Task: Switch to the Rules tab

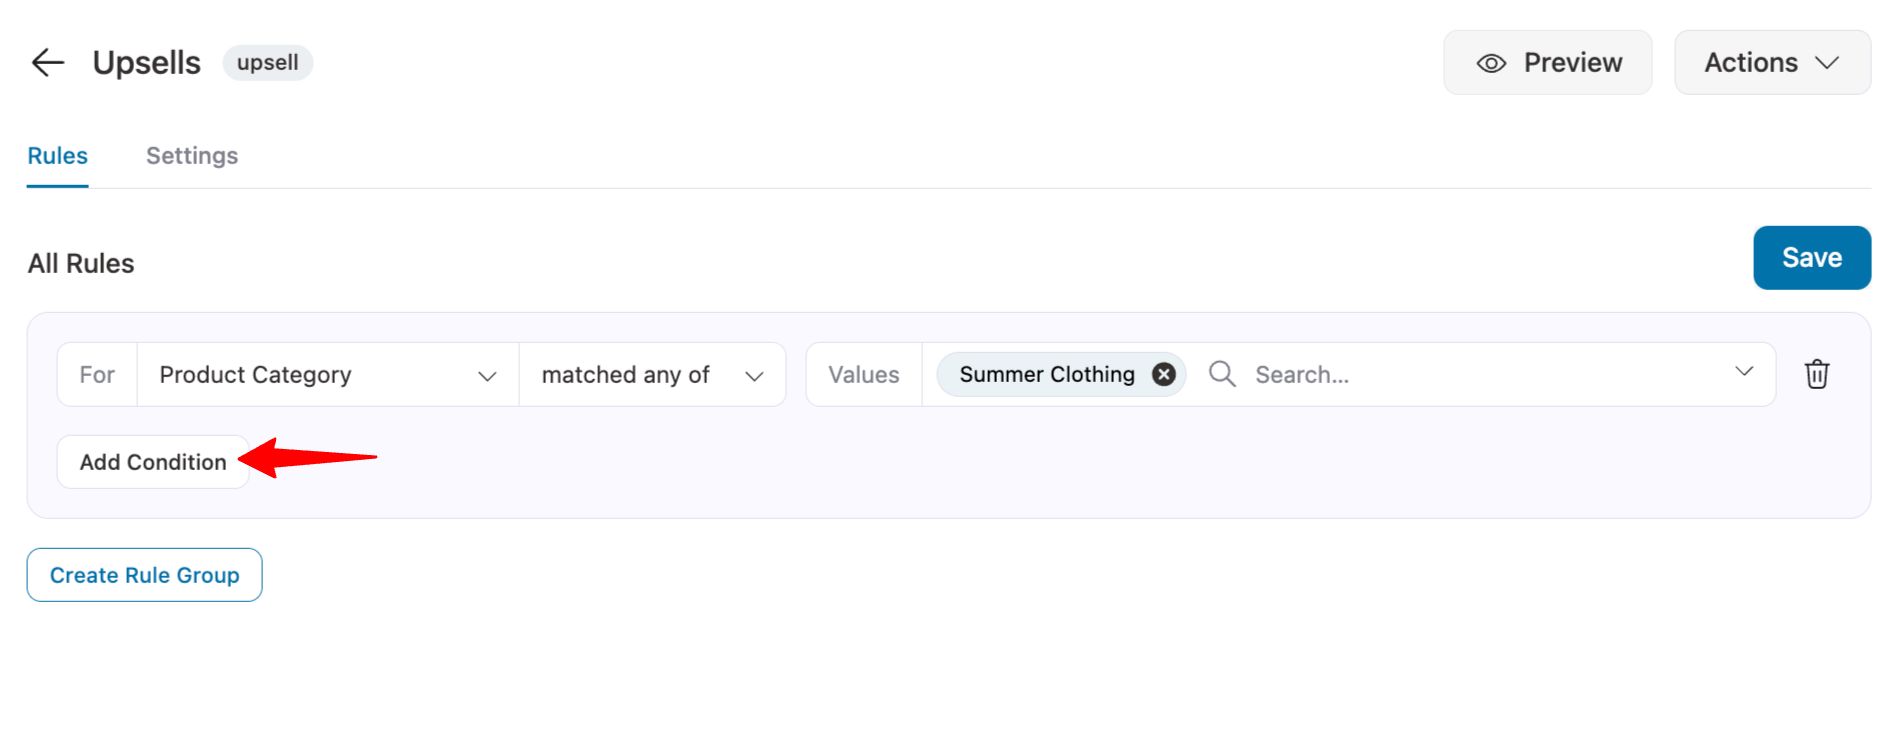Action: (x=57, y=156)
